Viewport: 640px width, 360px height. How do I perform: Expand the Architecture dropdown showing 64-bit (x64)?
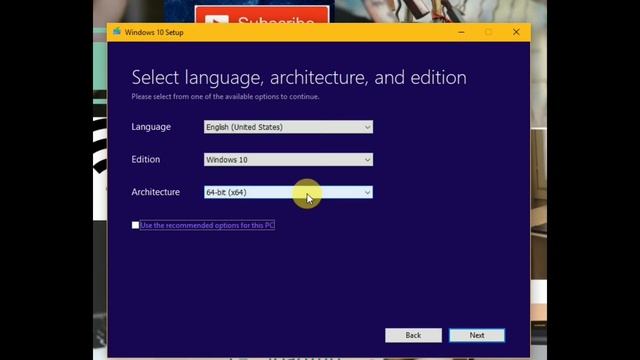288,192
